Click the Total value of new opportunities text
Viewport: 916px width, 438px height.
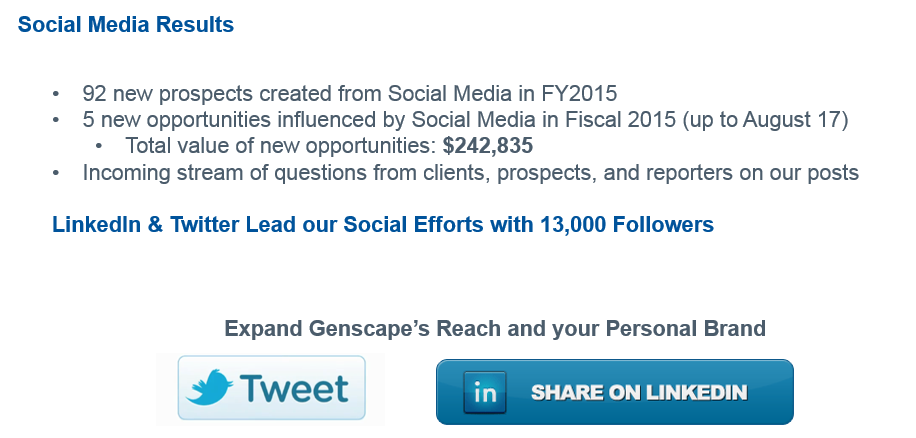tap(281, 146)
